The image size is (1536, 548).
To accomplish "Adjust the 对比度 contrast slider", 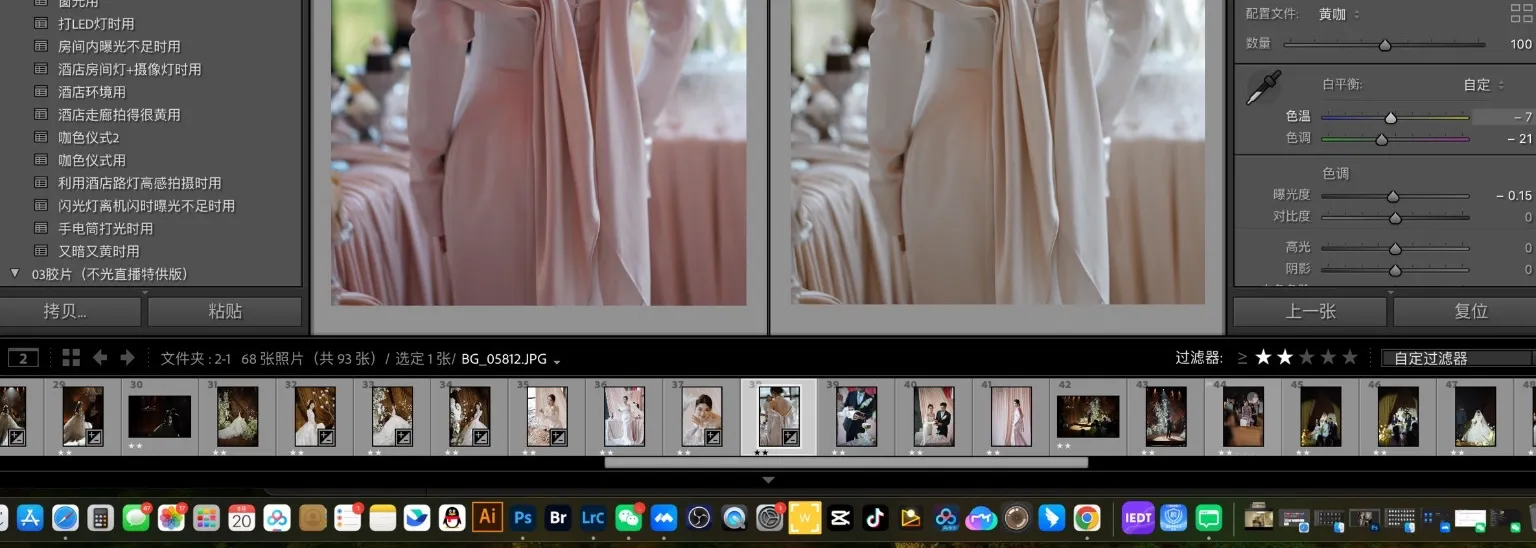I will [x=1395, y=217].
